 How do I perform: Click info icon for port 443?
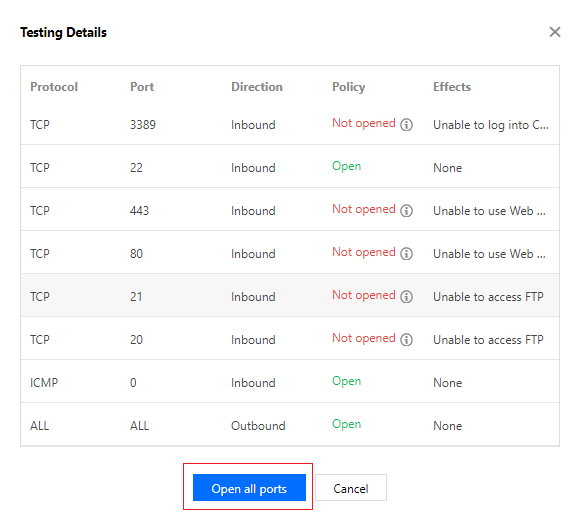(406, 210)
